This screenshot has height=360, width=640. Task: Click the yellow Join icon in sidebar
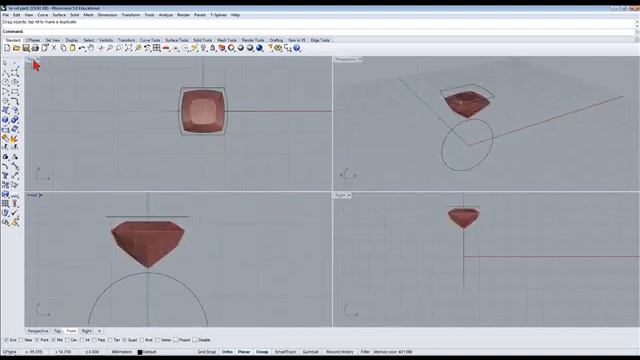pos(5,139)
